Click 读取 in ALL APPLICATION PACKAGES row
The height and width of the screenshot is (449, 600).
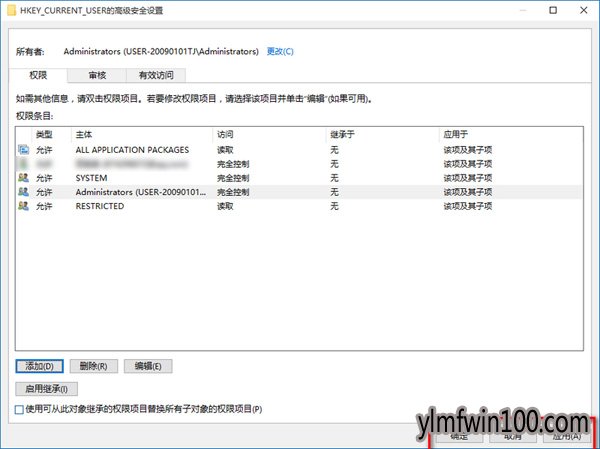225,150
